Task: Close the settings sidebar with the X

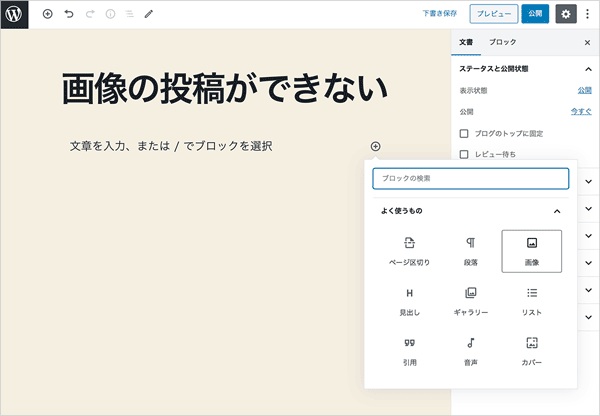Action: pyautogui.click(x=587, y=42)
